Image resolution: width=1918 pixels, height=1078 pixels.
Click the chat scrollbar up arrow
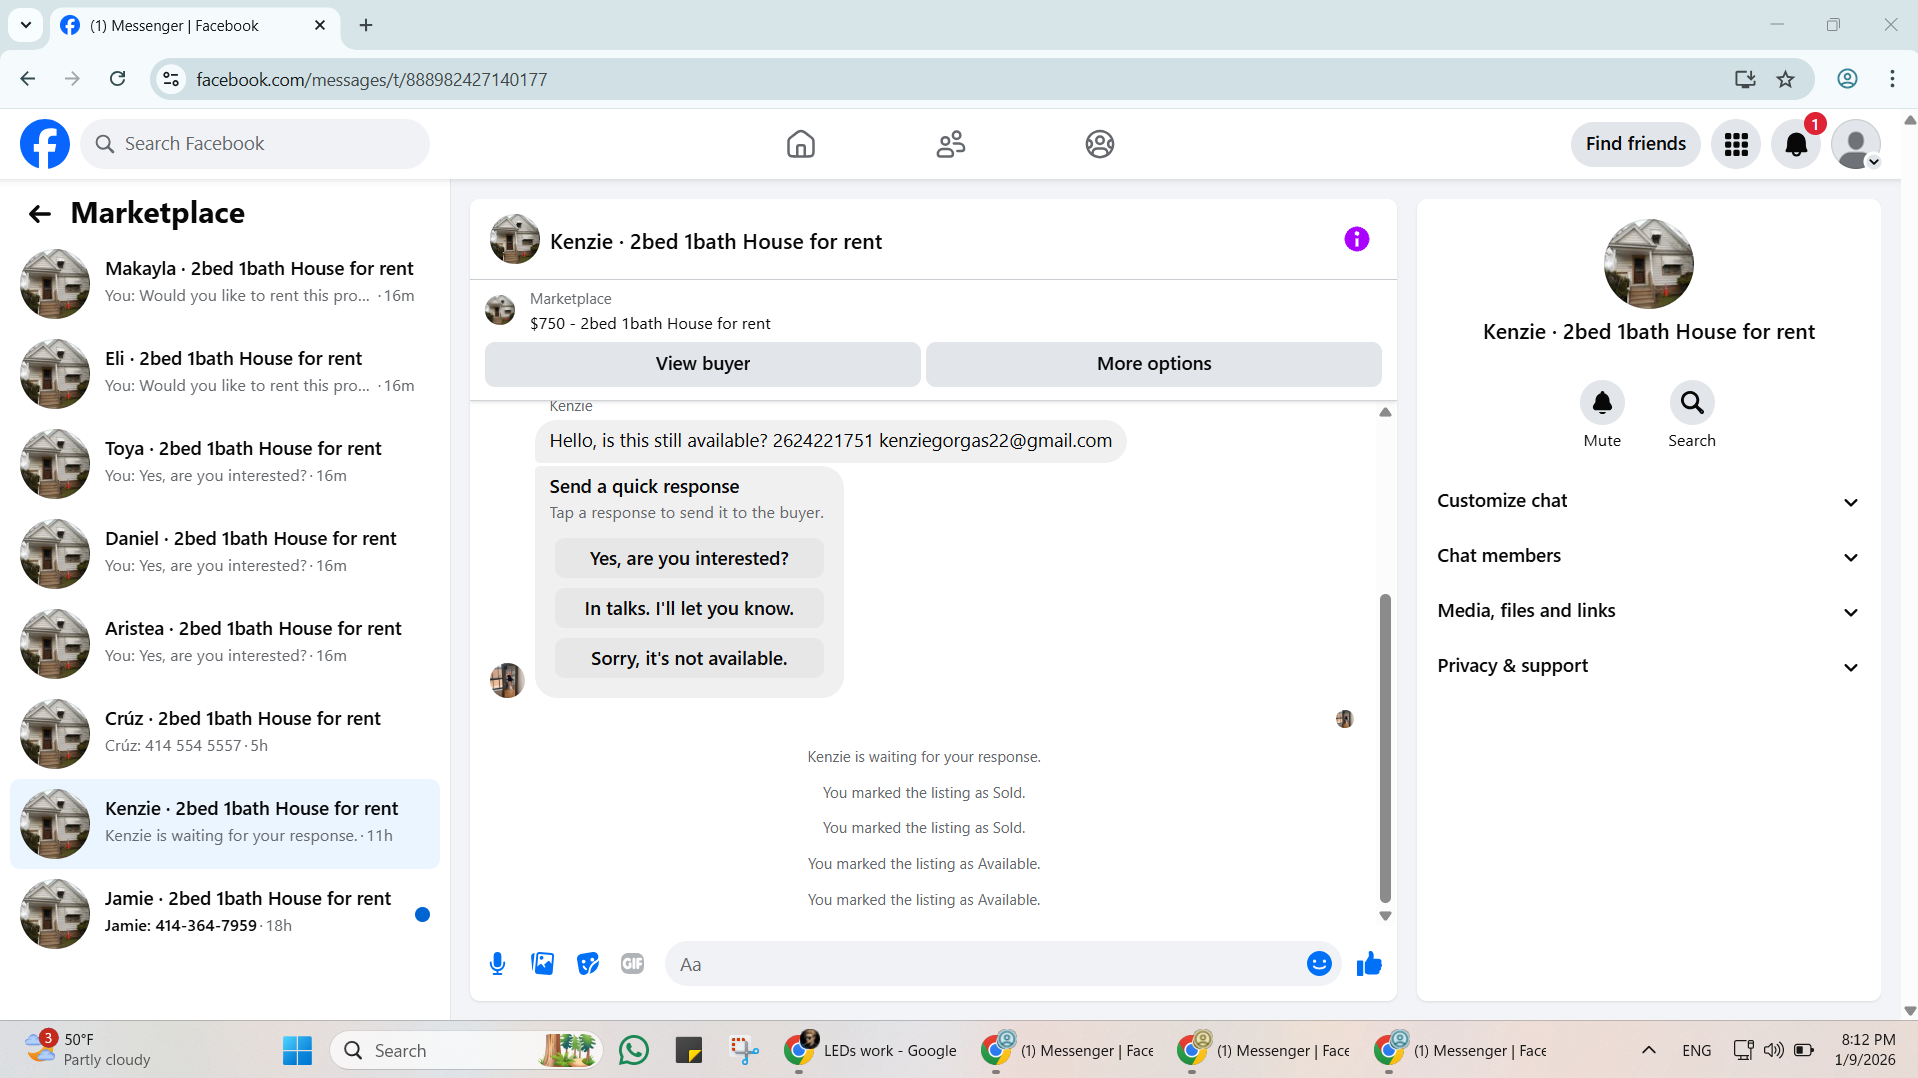1385,412
